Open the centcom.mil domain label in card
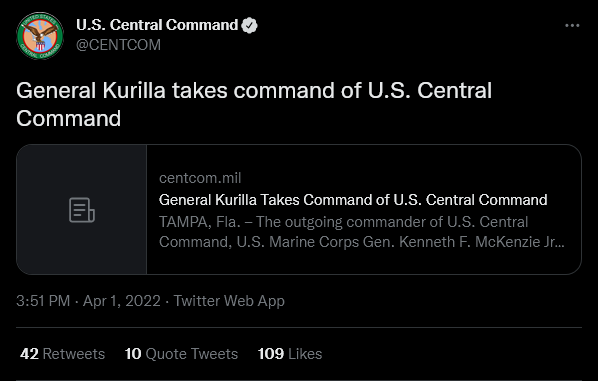 200,178
